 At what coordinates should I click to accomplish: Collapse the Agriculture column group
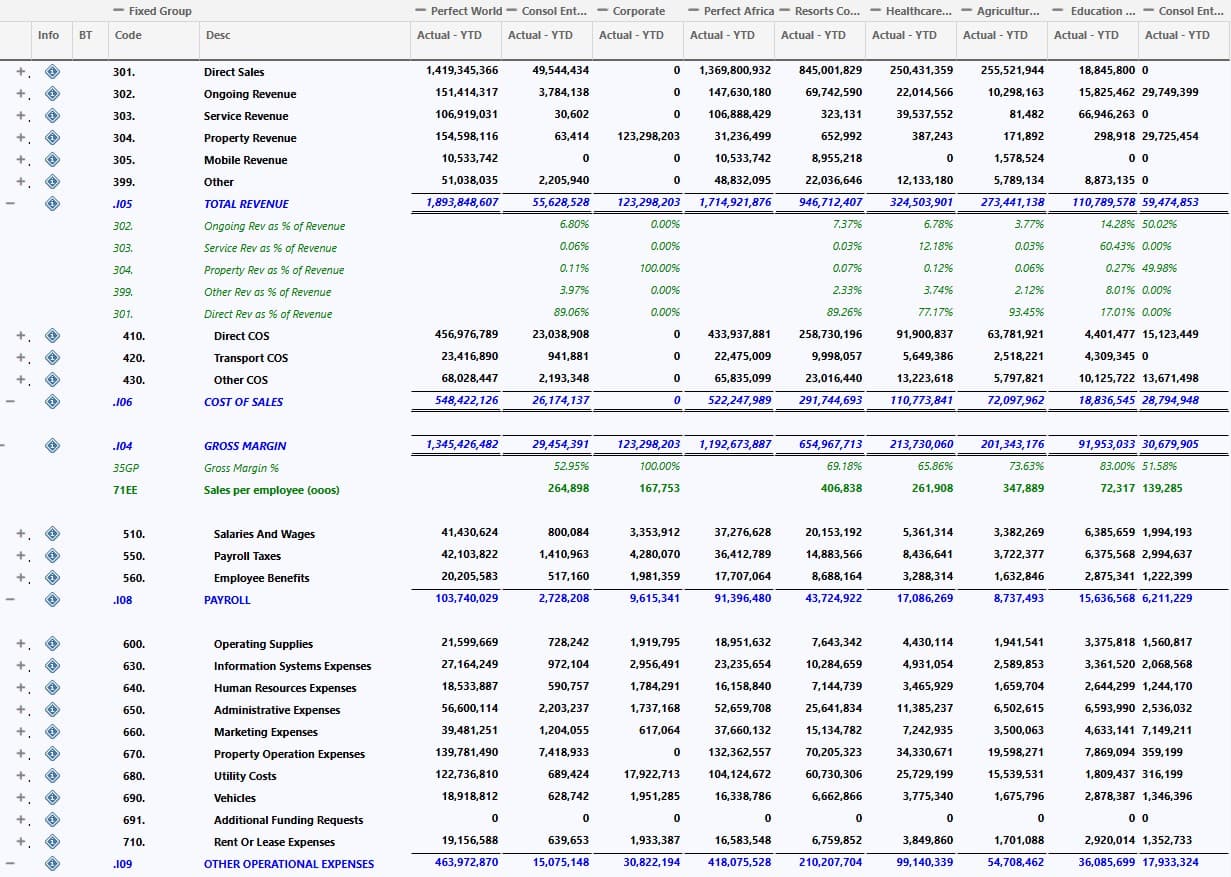(967, 11)
